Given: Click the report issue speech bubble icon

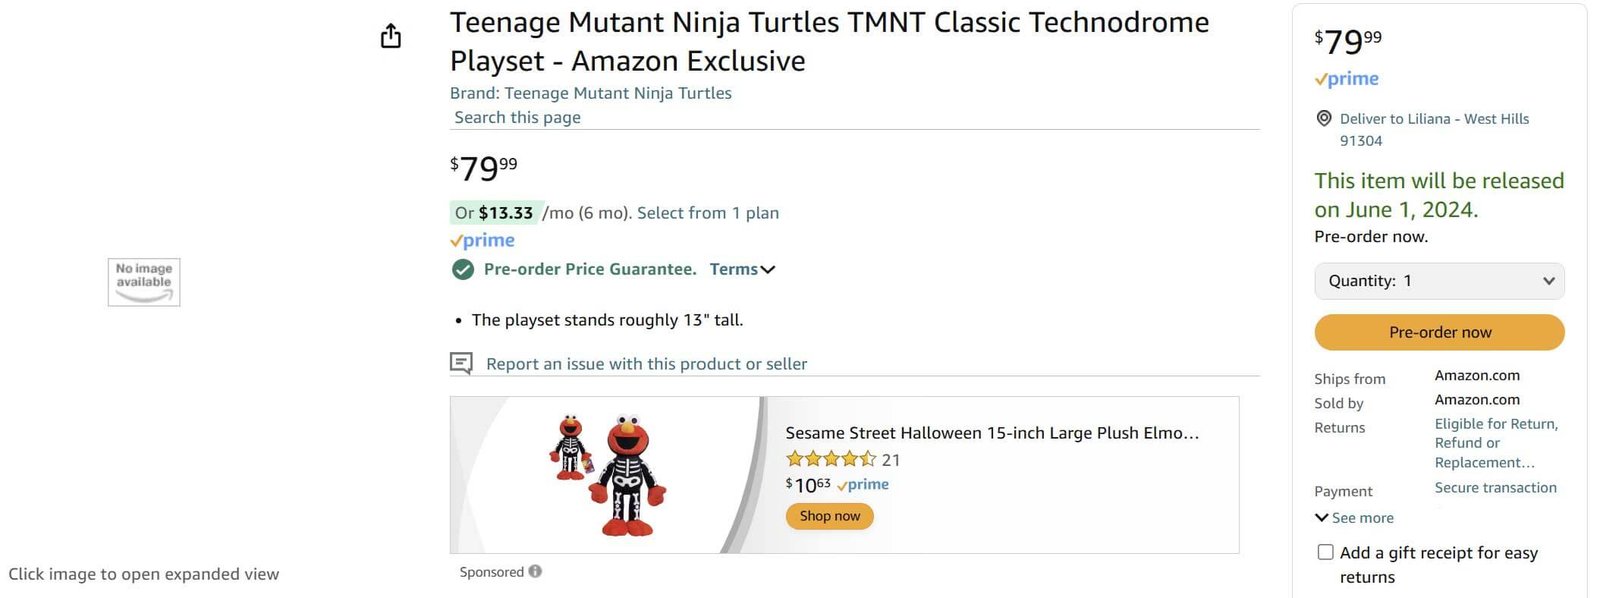Looking at the screenshot, I should tap(460, 363).
